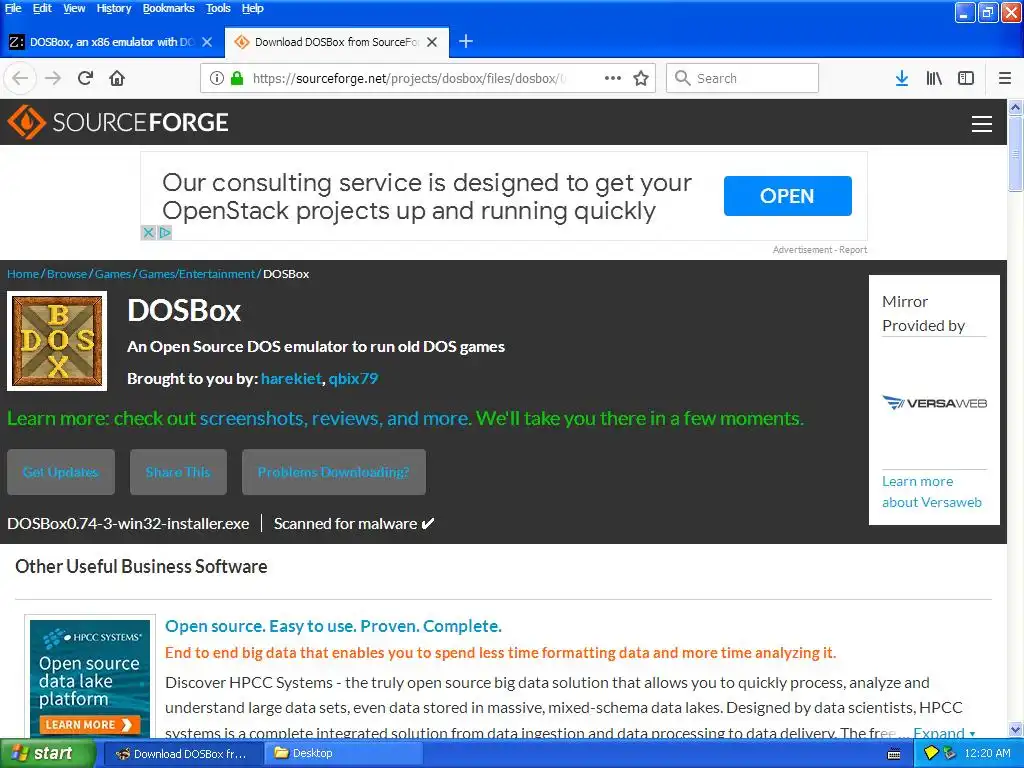Open 'Open source. Easy to use' heading link
Screen dimensions: 1024x768
333,626
